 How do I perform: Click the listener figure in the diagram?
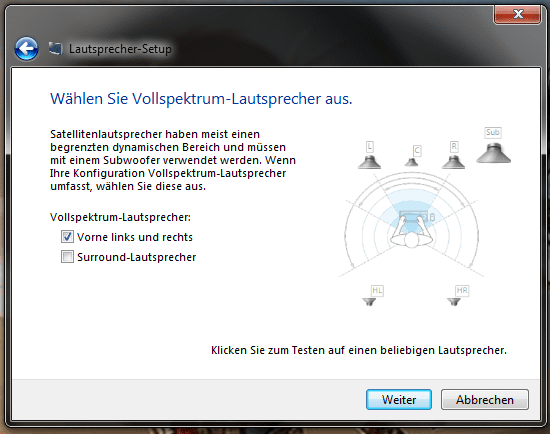coord(411,233)
